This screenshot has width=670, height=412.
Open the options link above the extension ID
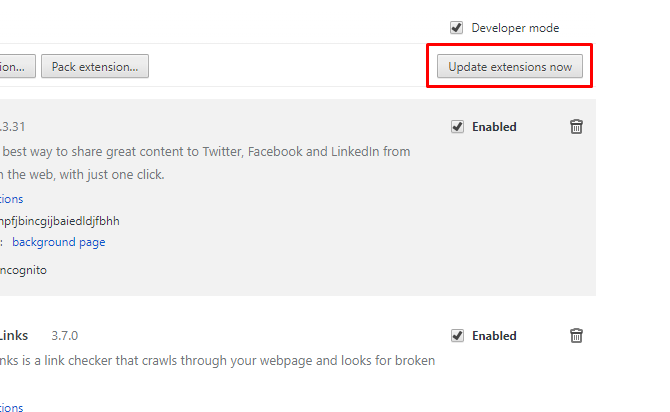coord(11,199)
